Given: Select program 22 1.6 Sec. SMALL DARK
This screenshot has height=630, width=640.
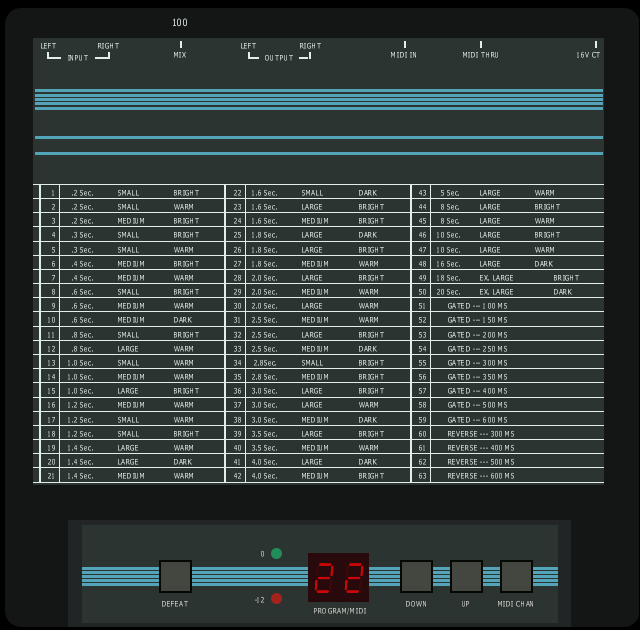Looking at the screenshot, I should pos(318,193).
